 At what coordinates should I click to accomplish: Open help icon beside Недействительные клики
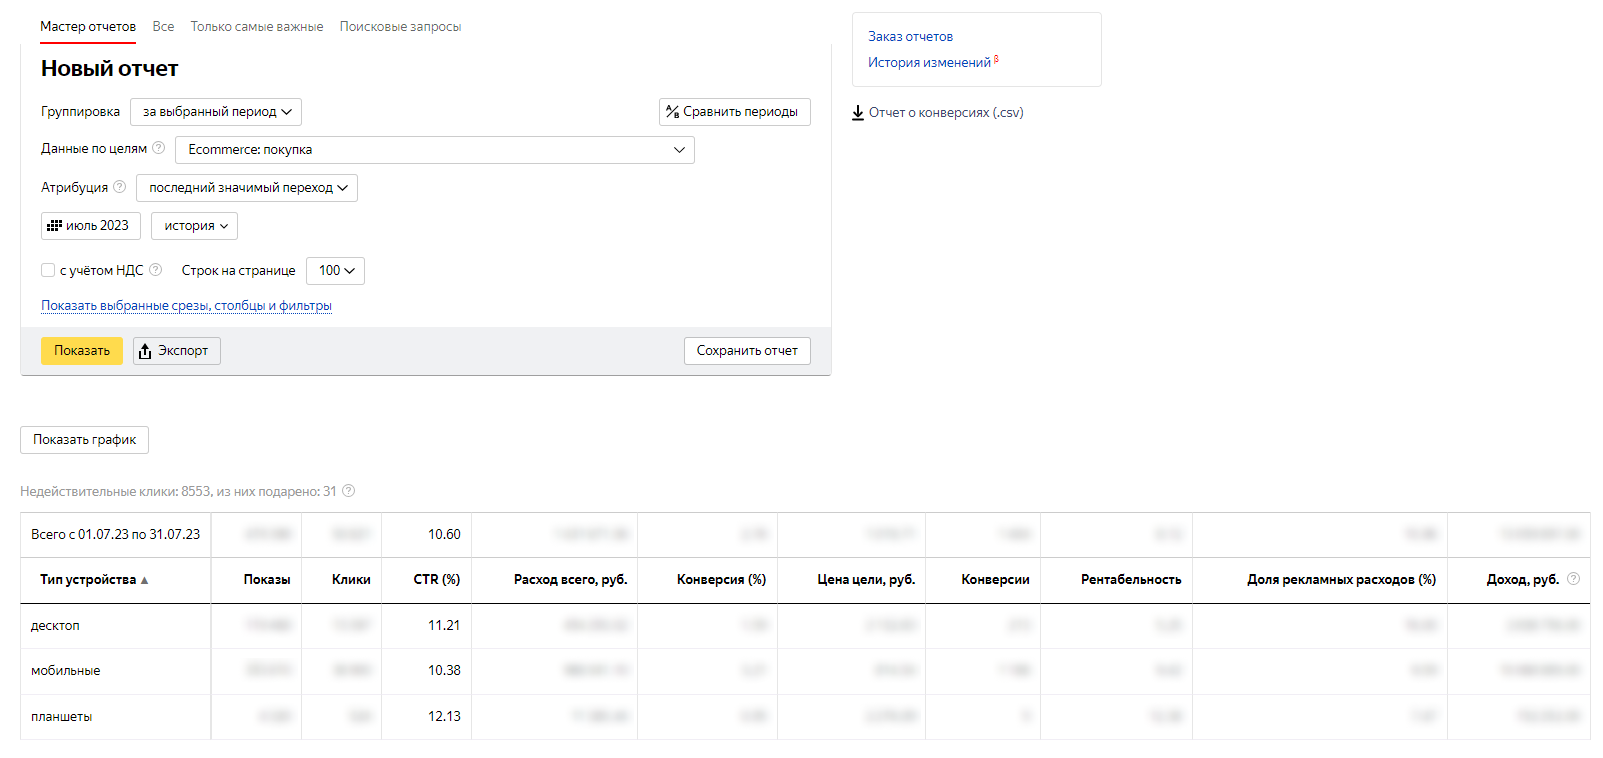(349, 491)
